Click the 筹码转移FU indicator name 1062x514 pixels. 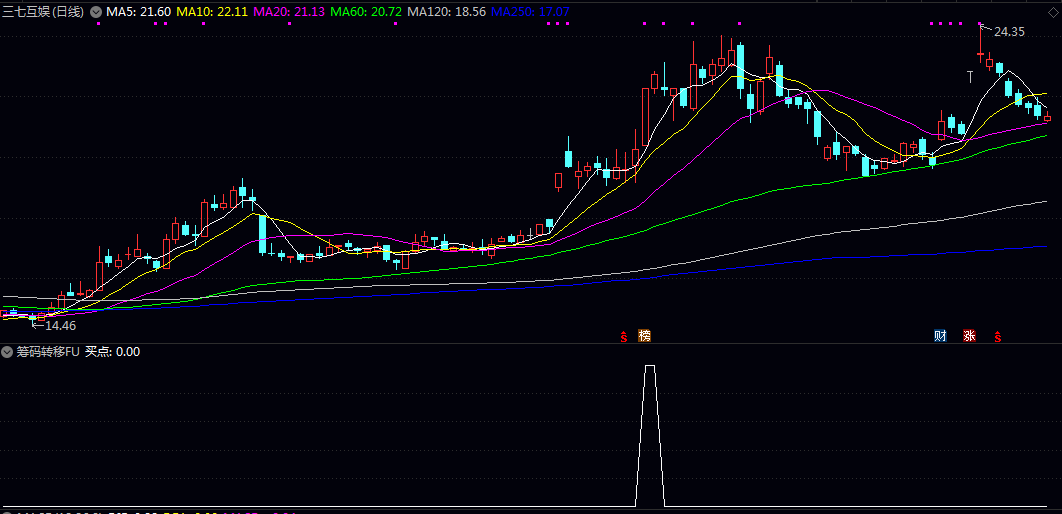click(48, 352)
